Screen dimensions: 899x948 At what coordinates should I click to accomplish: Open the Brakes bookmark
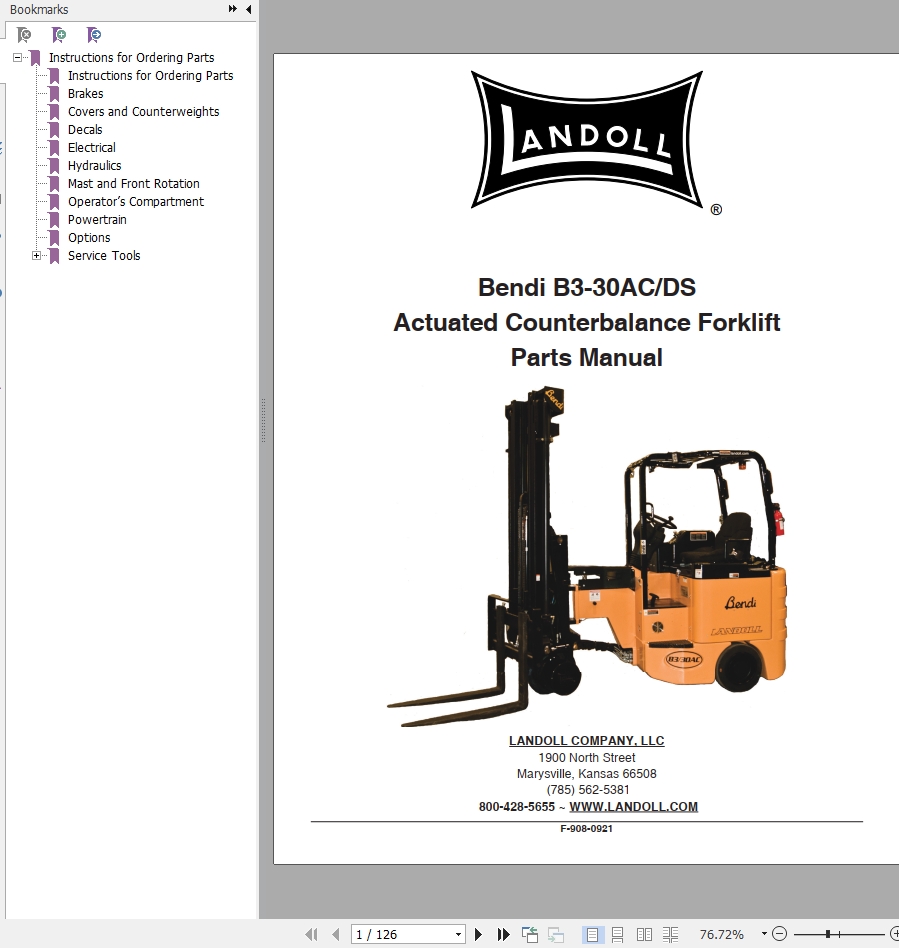(85, 94)
